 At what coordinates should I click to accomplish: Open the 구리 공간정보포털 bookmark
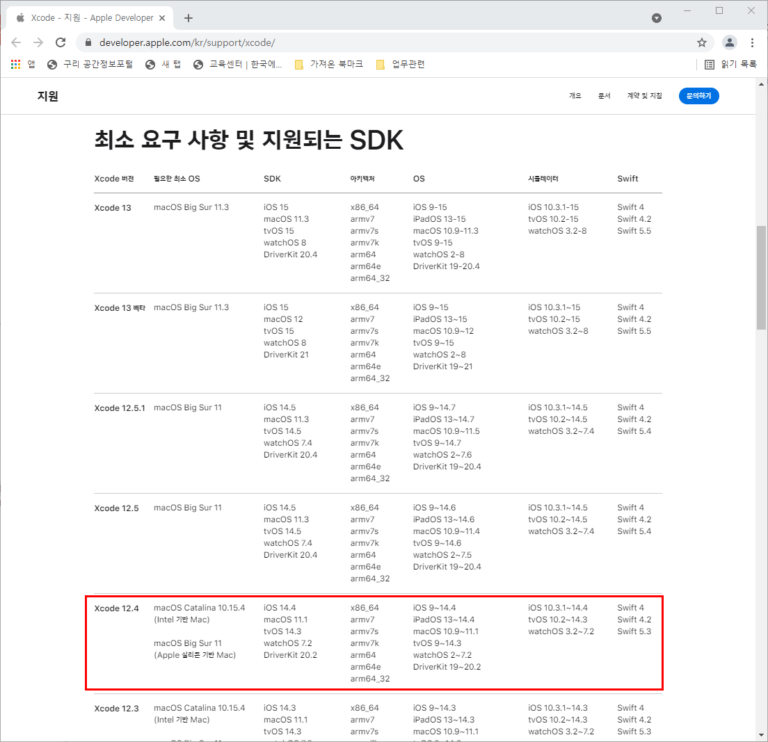point(90,64)
